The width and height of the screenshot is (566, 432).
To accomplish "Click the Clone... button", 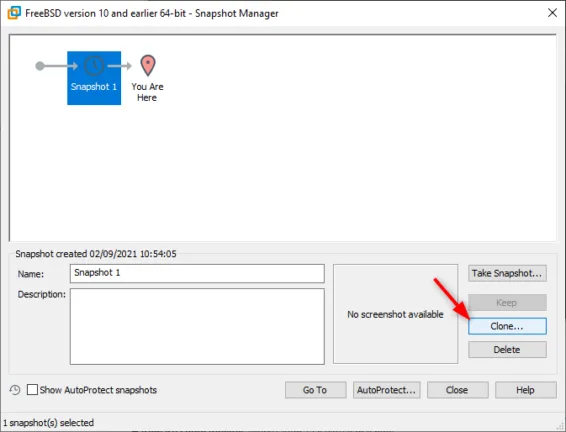I will (507, 326).
